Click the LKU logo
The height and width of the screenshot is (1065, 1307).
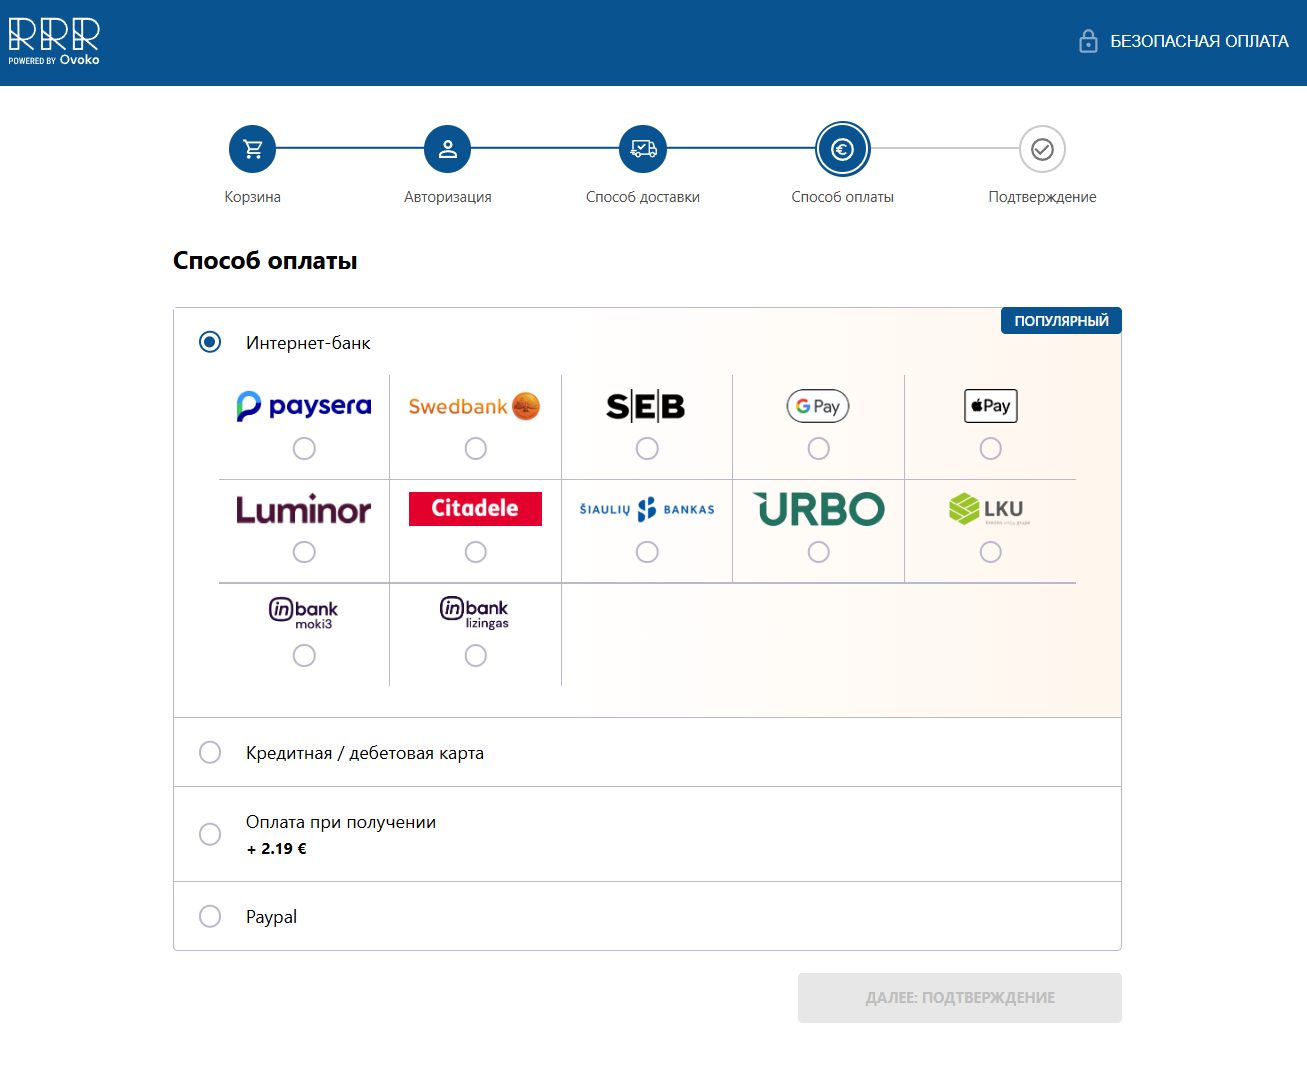click(989, 509)
